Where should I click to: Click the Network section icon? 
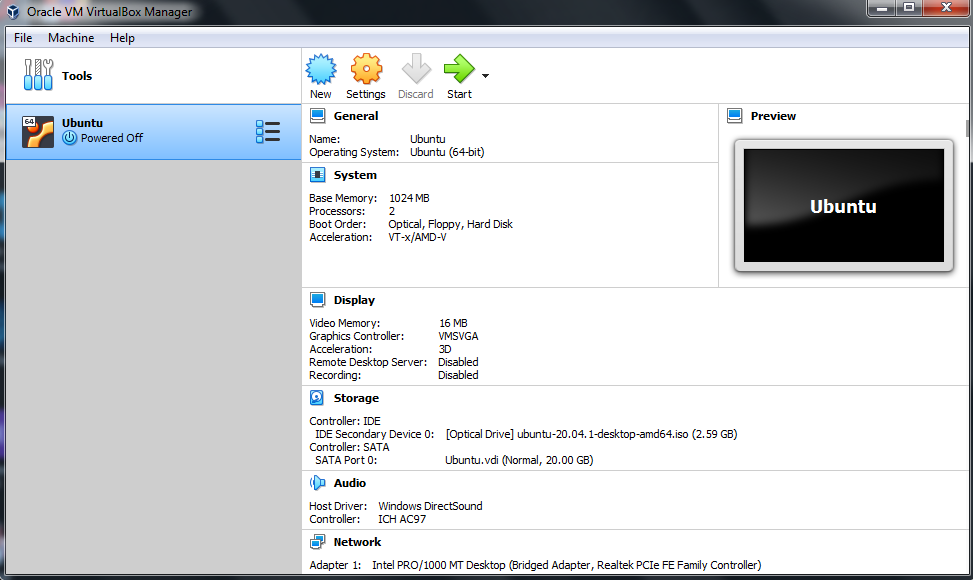pyautogui.click(x=319, y=541)
